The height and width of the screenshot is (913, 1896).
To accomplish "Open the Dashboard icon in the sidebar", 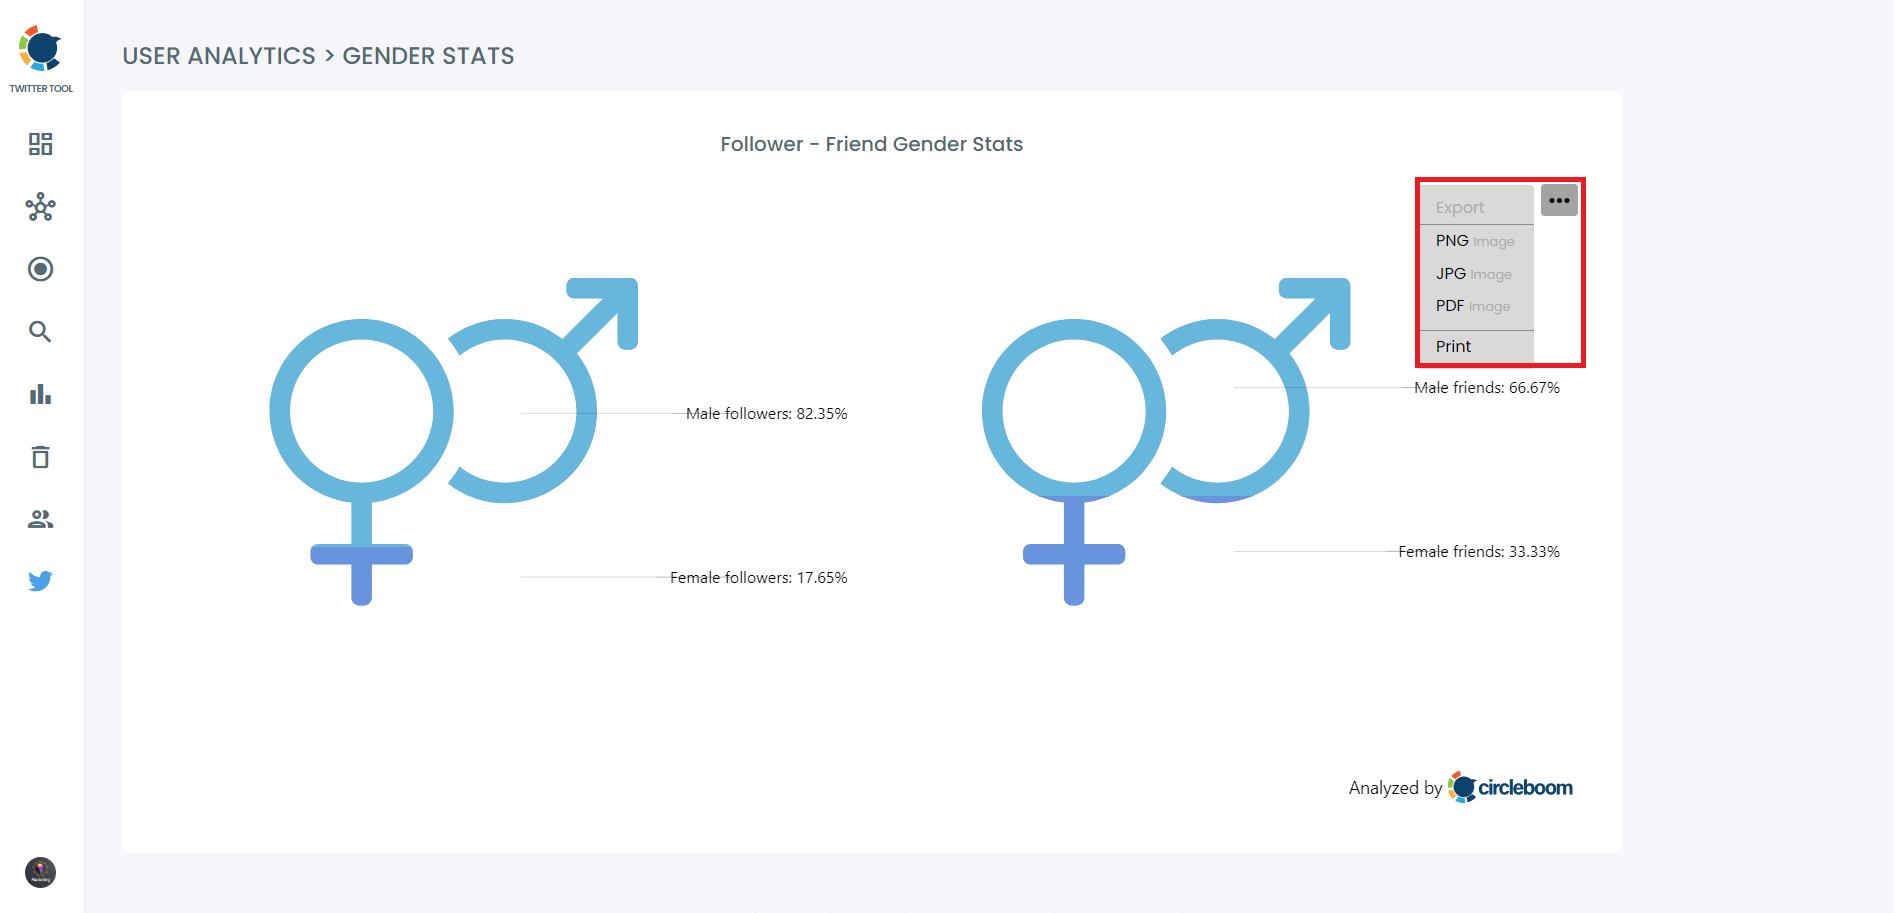I will tap(40, 144).
